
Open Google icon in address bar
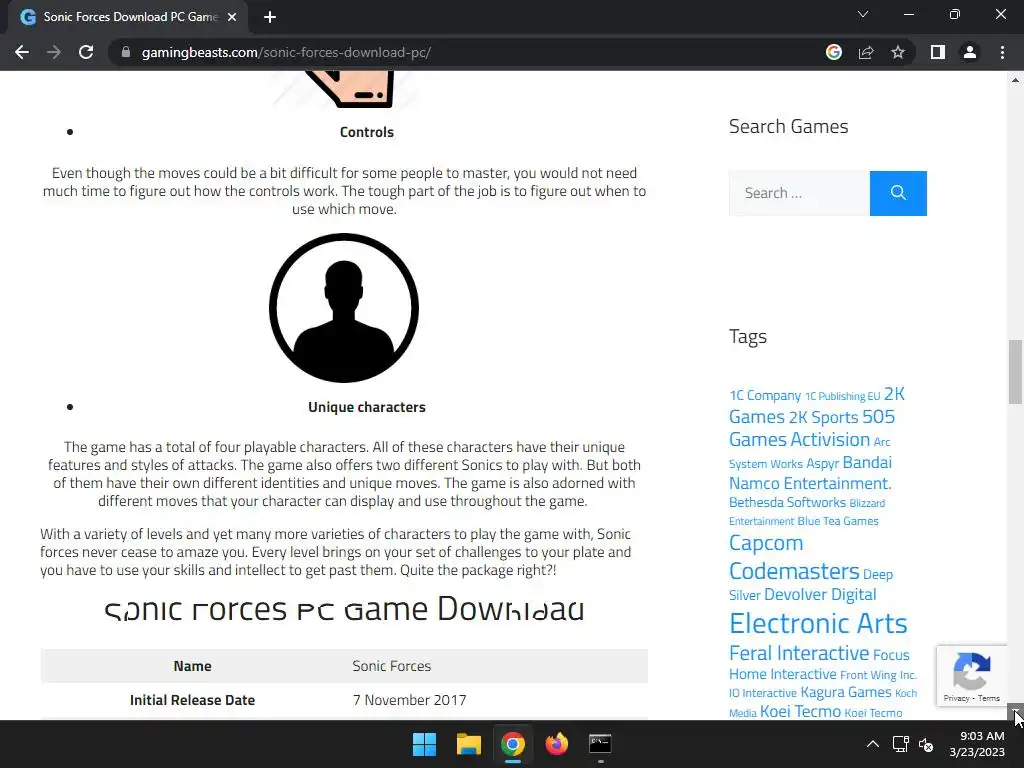833,52
